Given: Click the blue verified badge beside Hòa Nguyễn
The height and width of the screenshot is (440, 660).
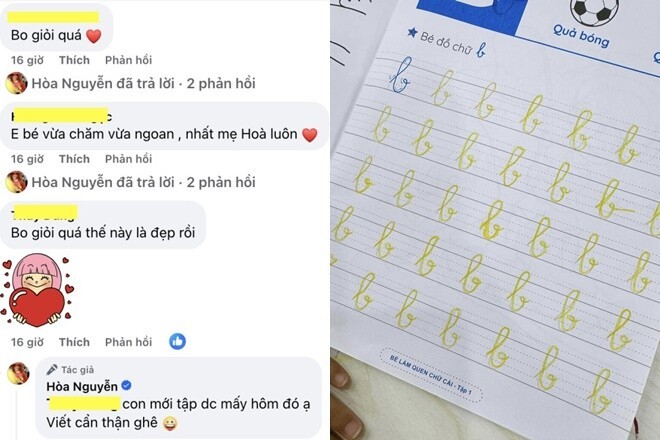Looking at the screenshot, I should 126,385.
